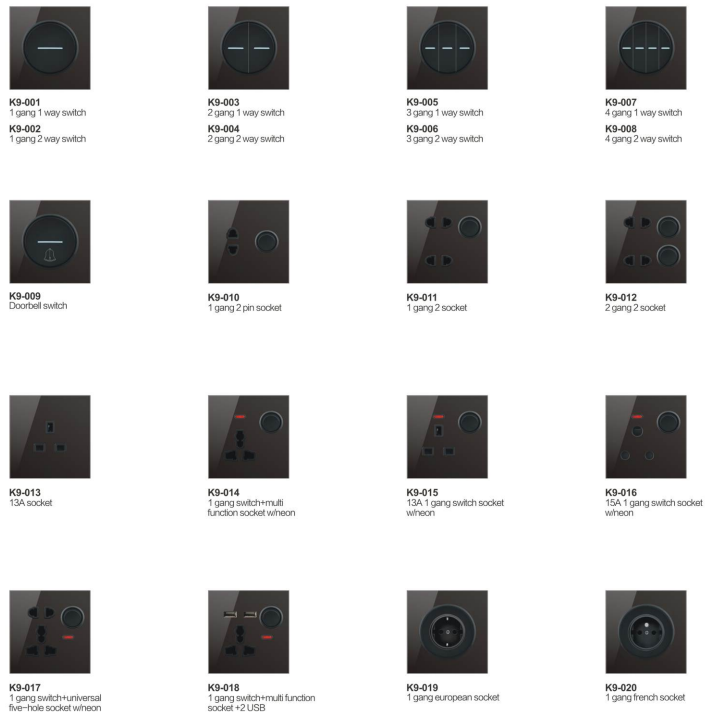
Task: Open the K9-017 universal five-hole socket image
Action: [x=50, y=632]
